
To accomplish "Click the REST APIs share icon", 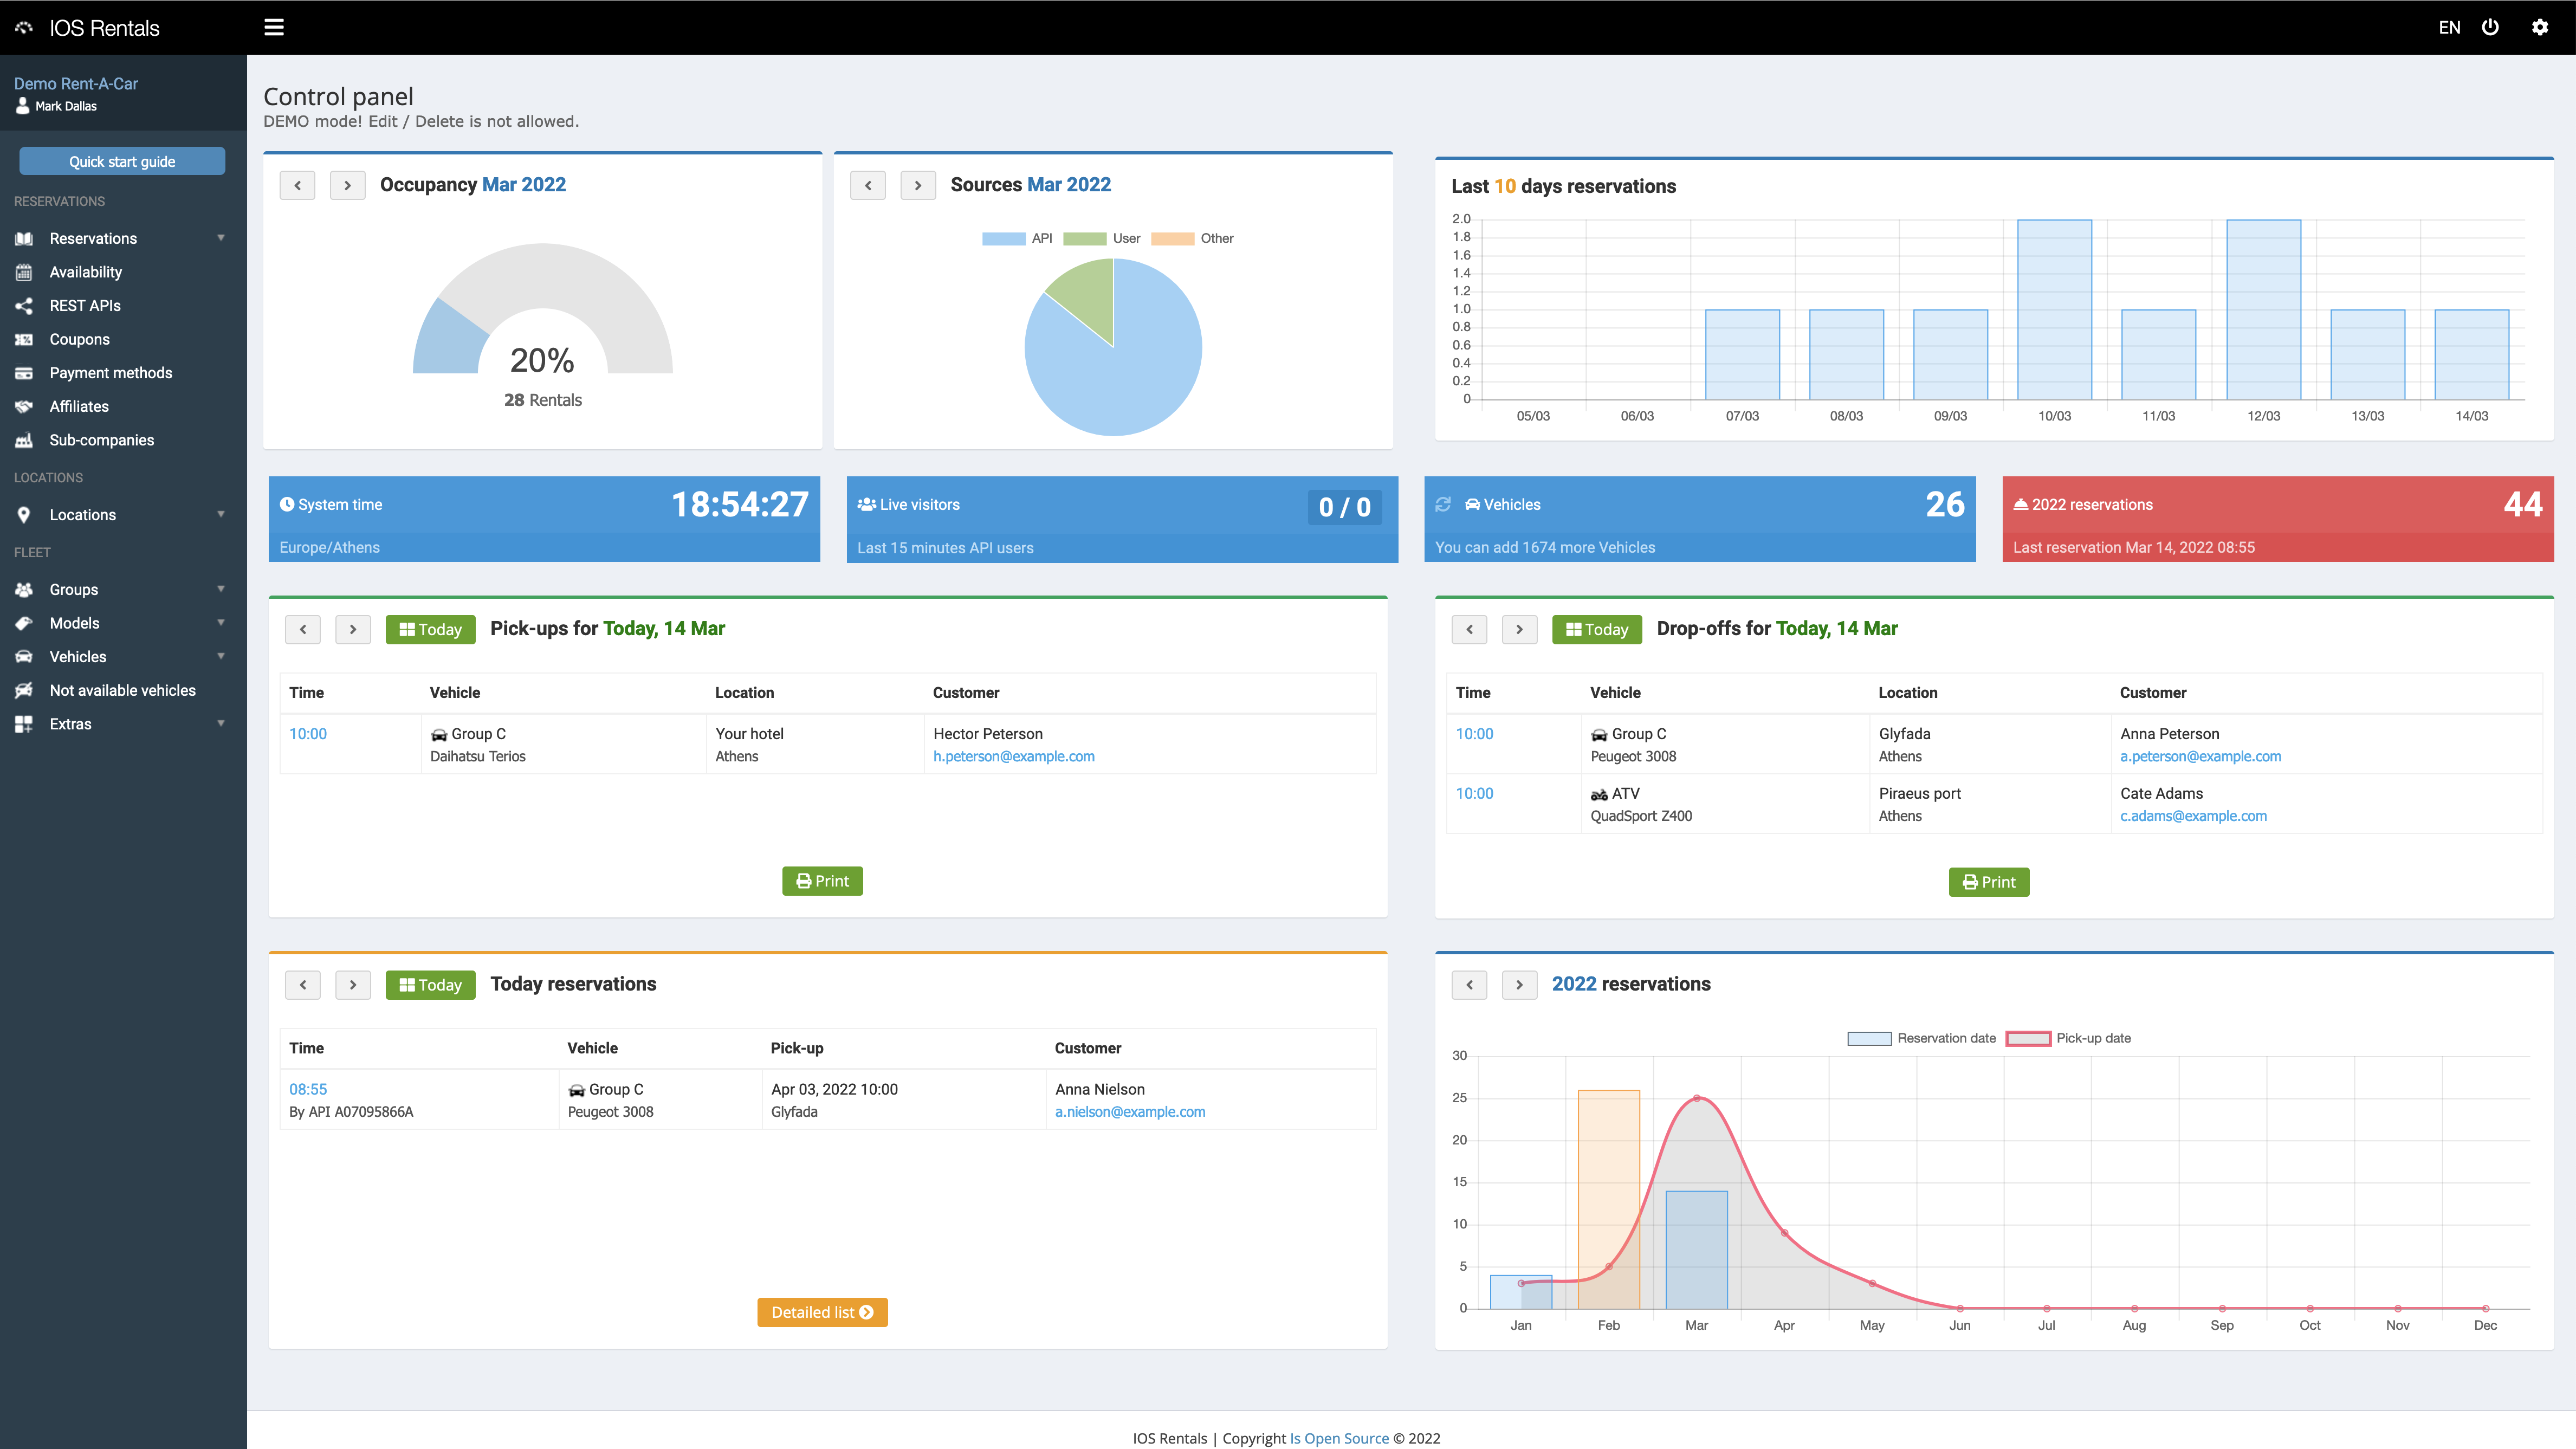I will tap(24, 306).
